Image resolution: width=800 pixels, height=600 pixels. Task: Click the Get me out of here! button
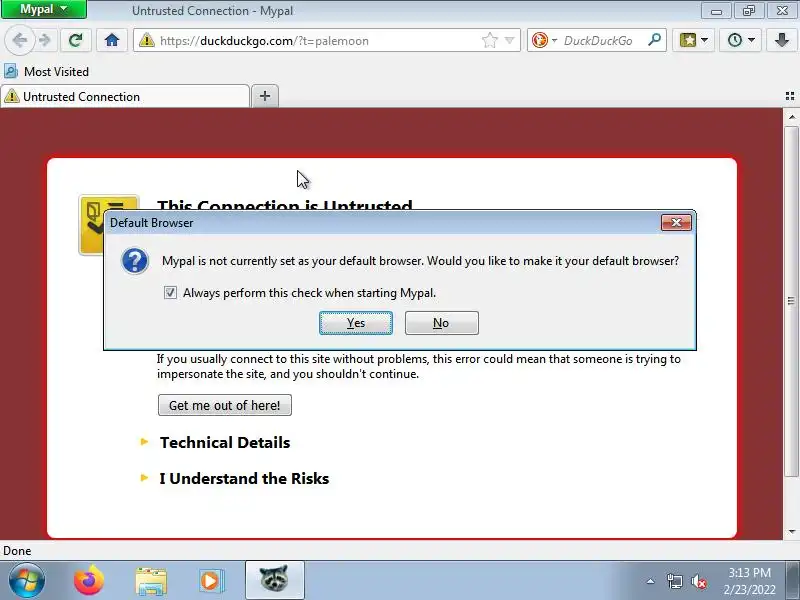(x=224, y=405)
